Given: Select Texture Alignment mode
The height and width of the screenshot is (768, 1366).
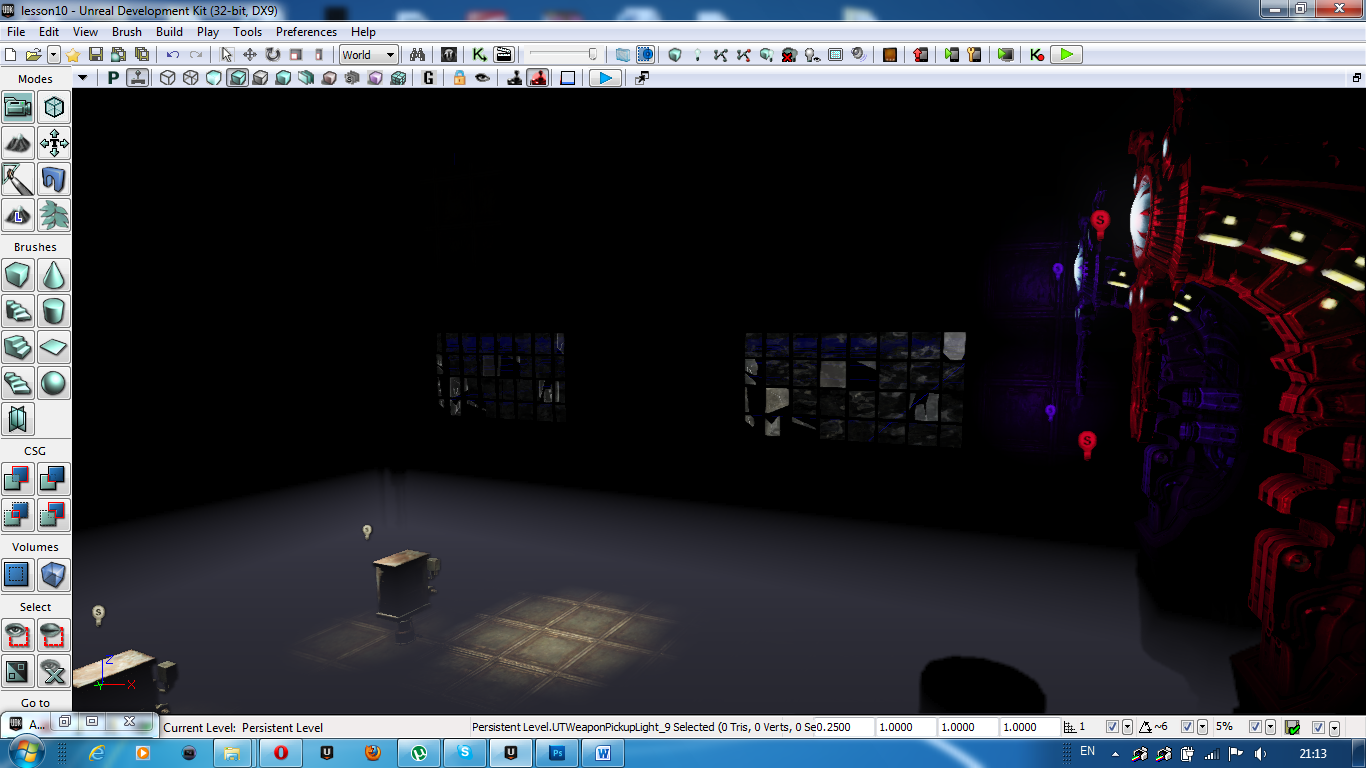Looking at the screenshot, I should [x=54, y=143].
